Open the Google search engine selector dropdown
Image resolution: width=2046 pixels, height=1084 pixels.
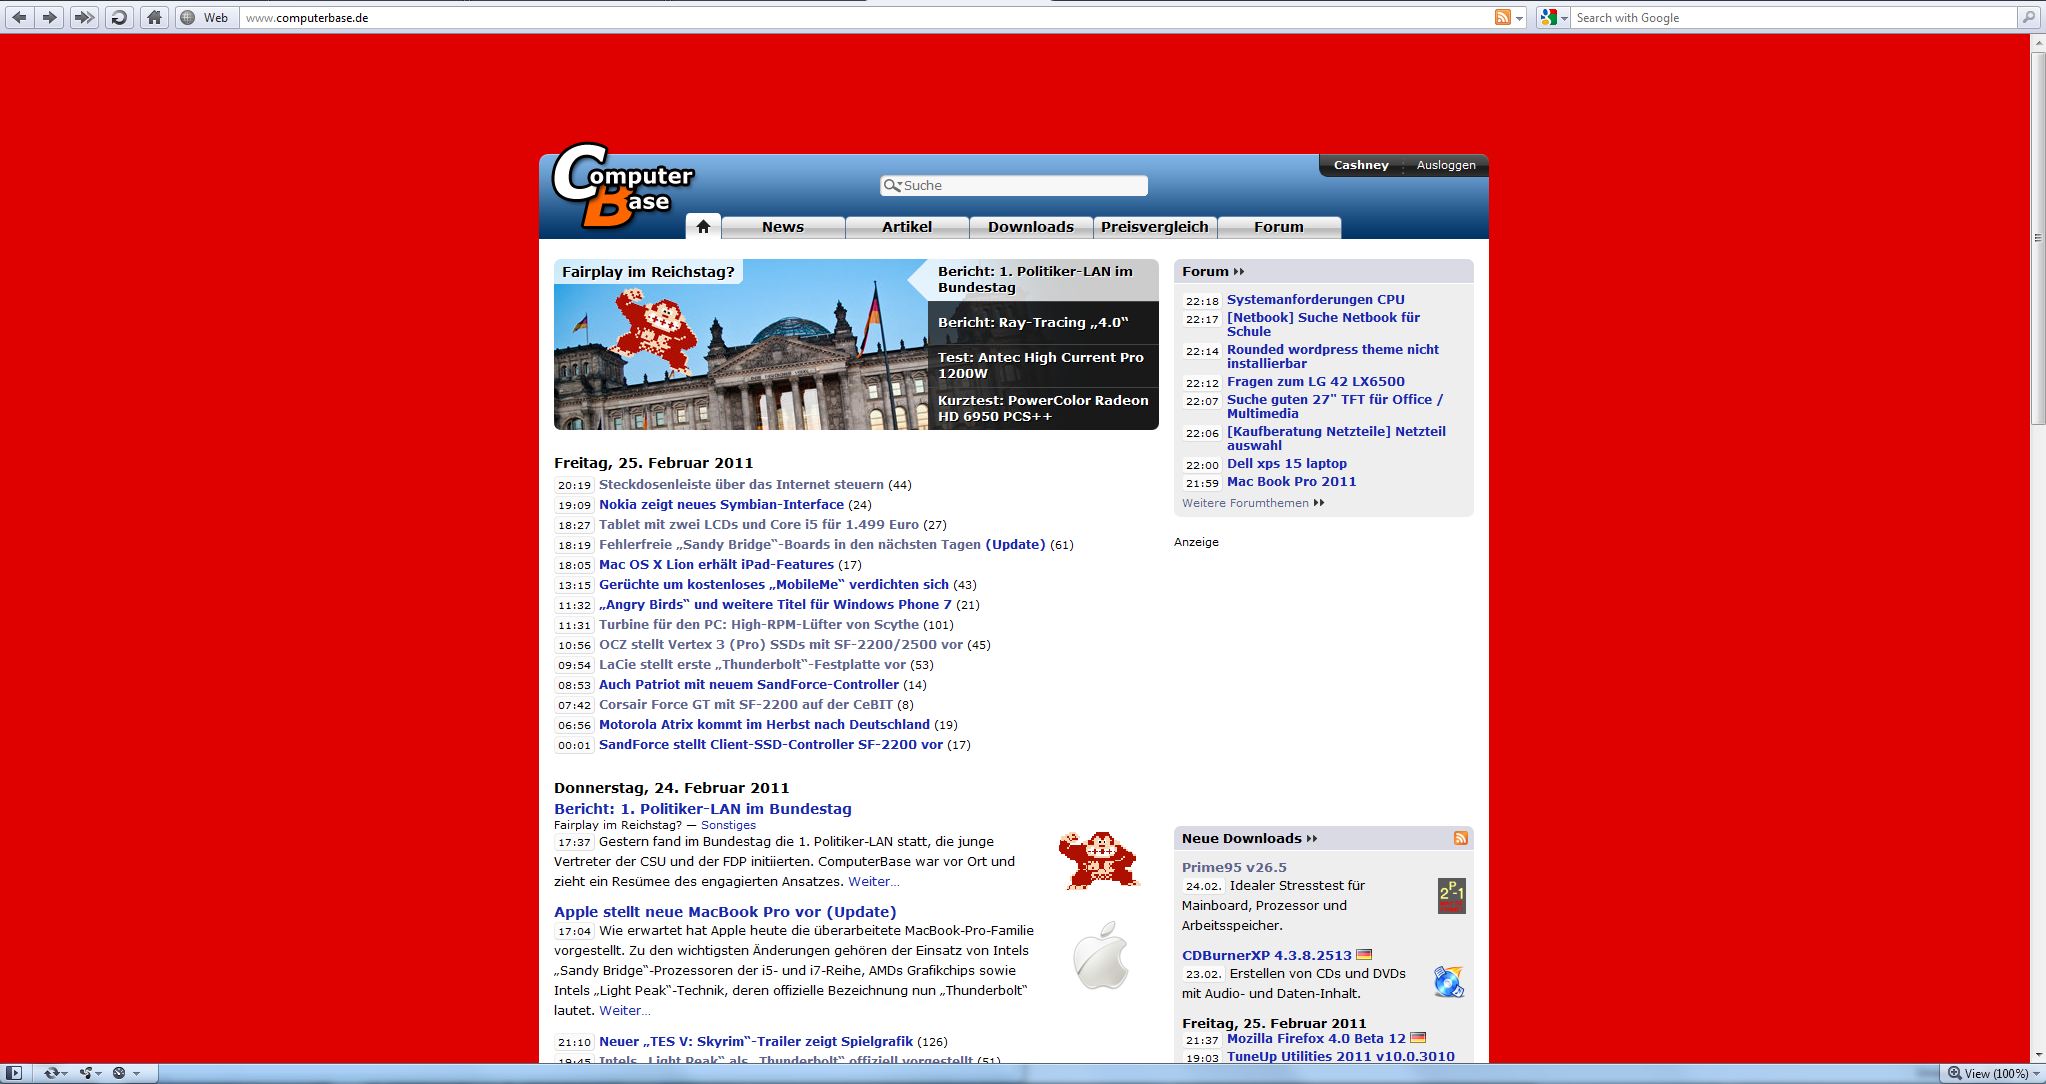(1554, 17)
